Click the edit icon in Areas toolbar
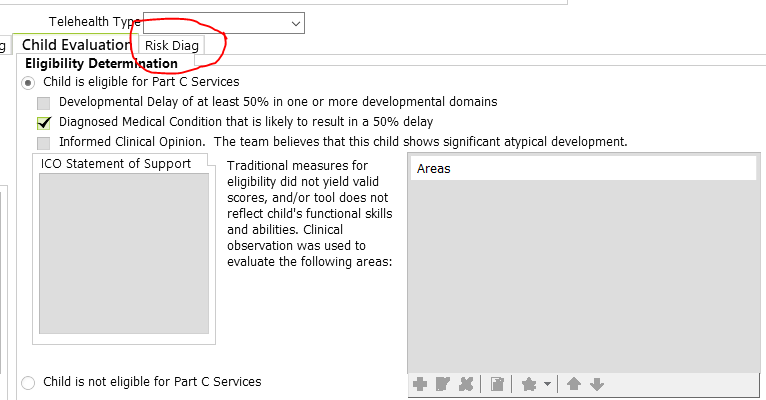Viewport: 766px width, 400px height. [x=443, y=384]
